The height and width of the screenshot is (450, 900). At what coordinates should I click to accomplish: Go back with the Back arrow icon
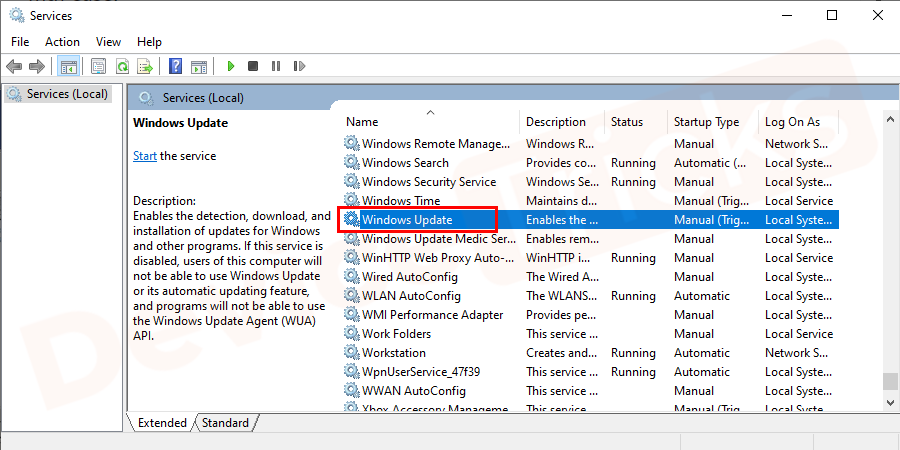14,66
